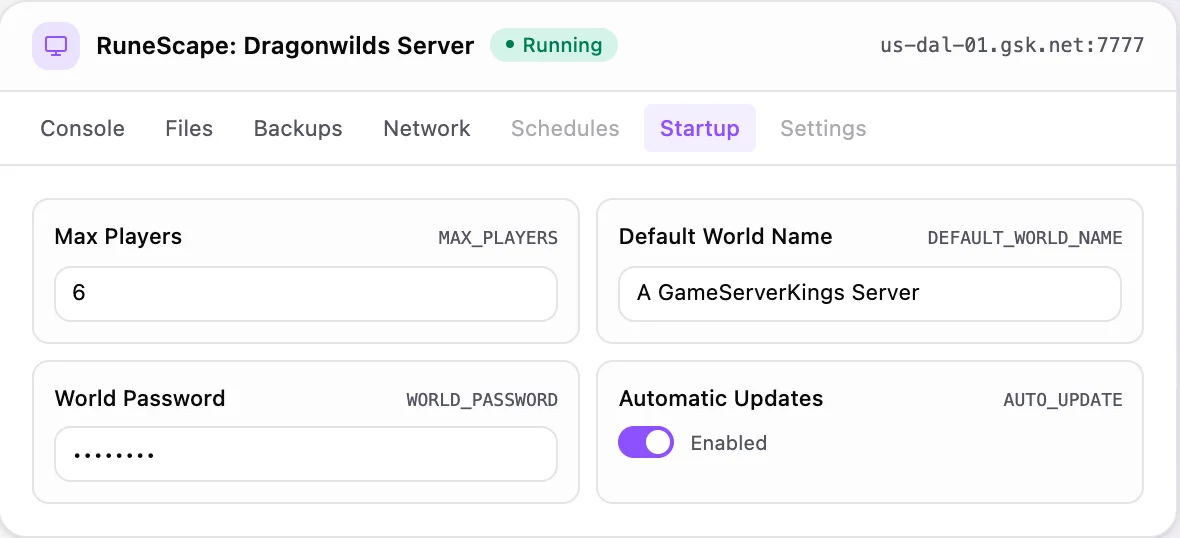Click the purple server monitor icon
1180x538 pixels.
pyautogui.click(x=56, y=46)
